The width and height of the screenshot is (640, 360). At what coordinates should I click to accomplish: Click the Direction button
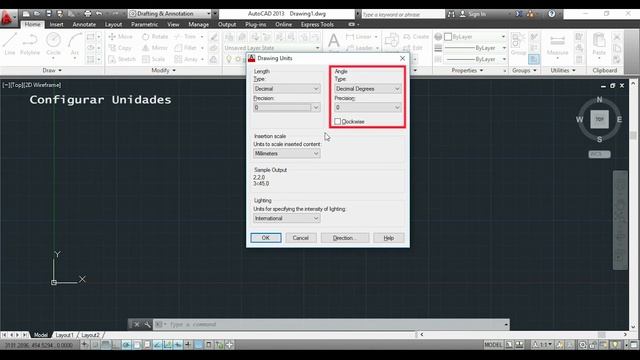tap(345, 238)
